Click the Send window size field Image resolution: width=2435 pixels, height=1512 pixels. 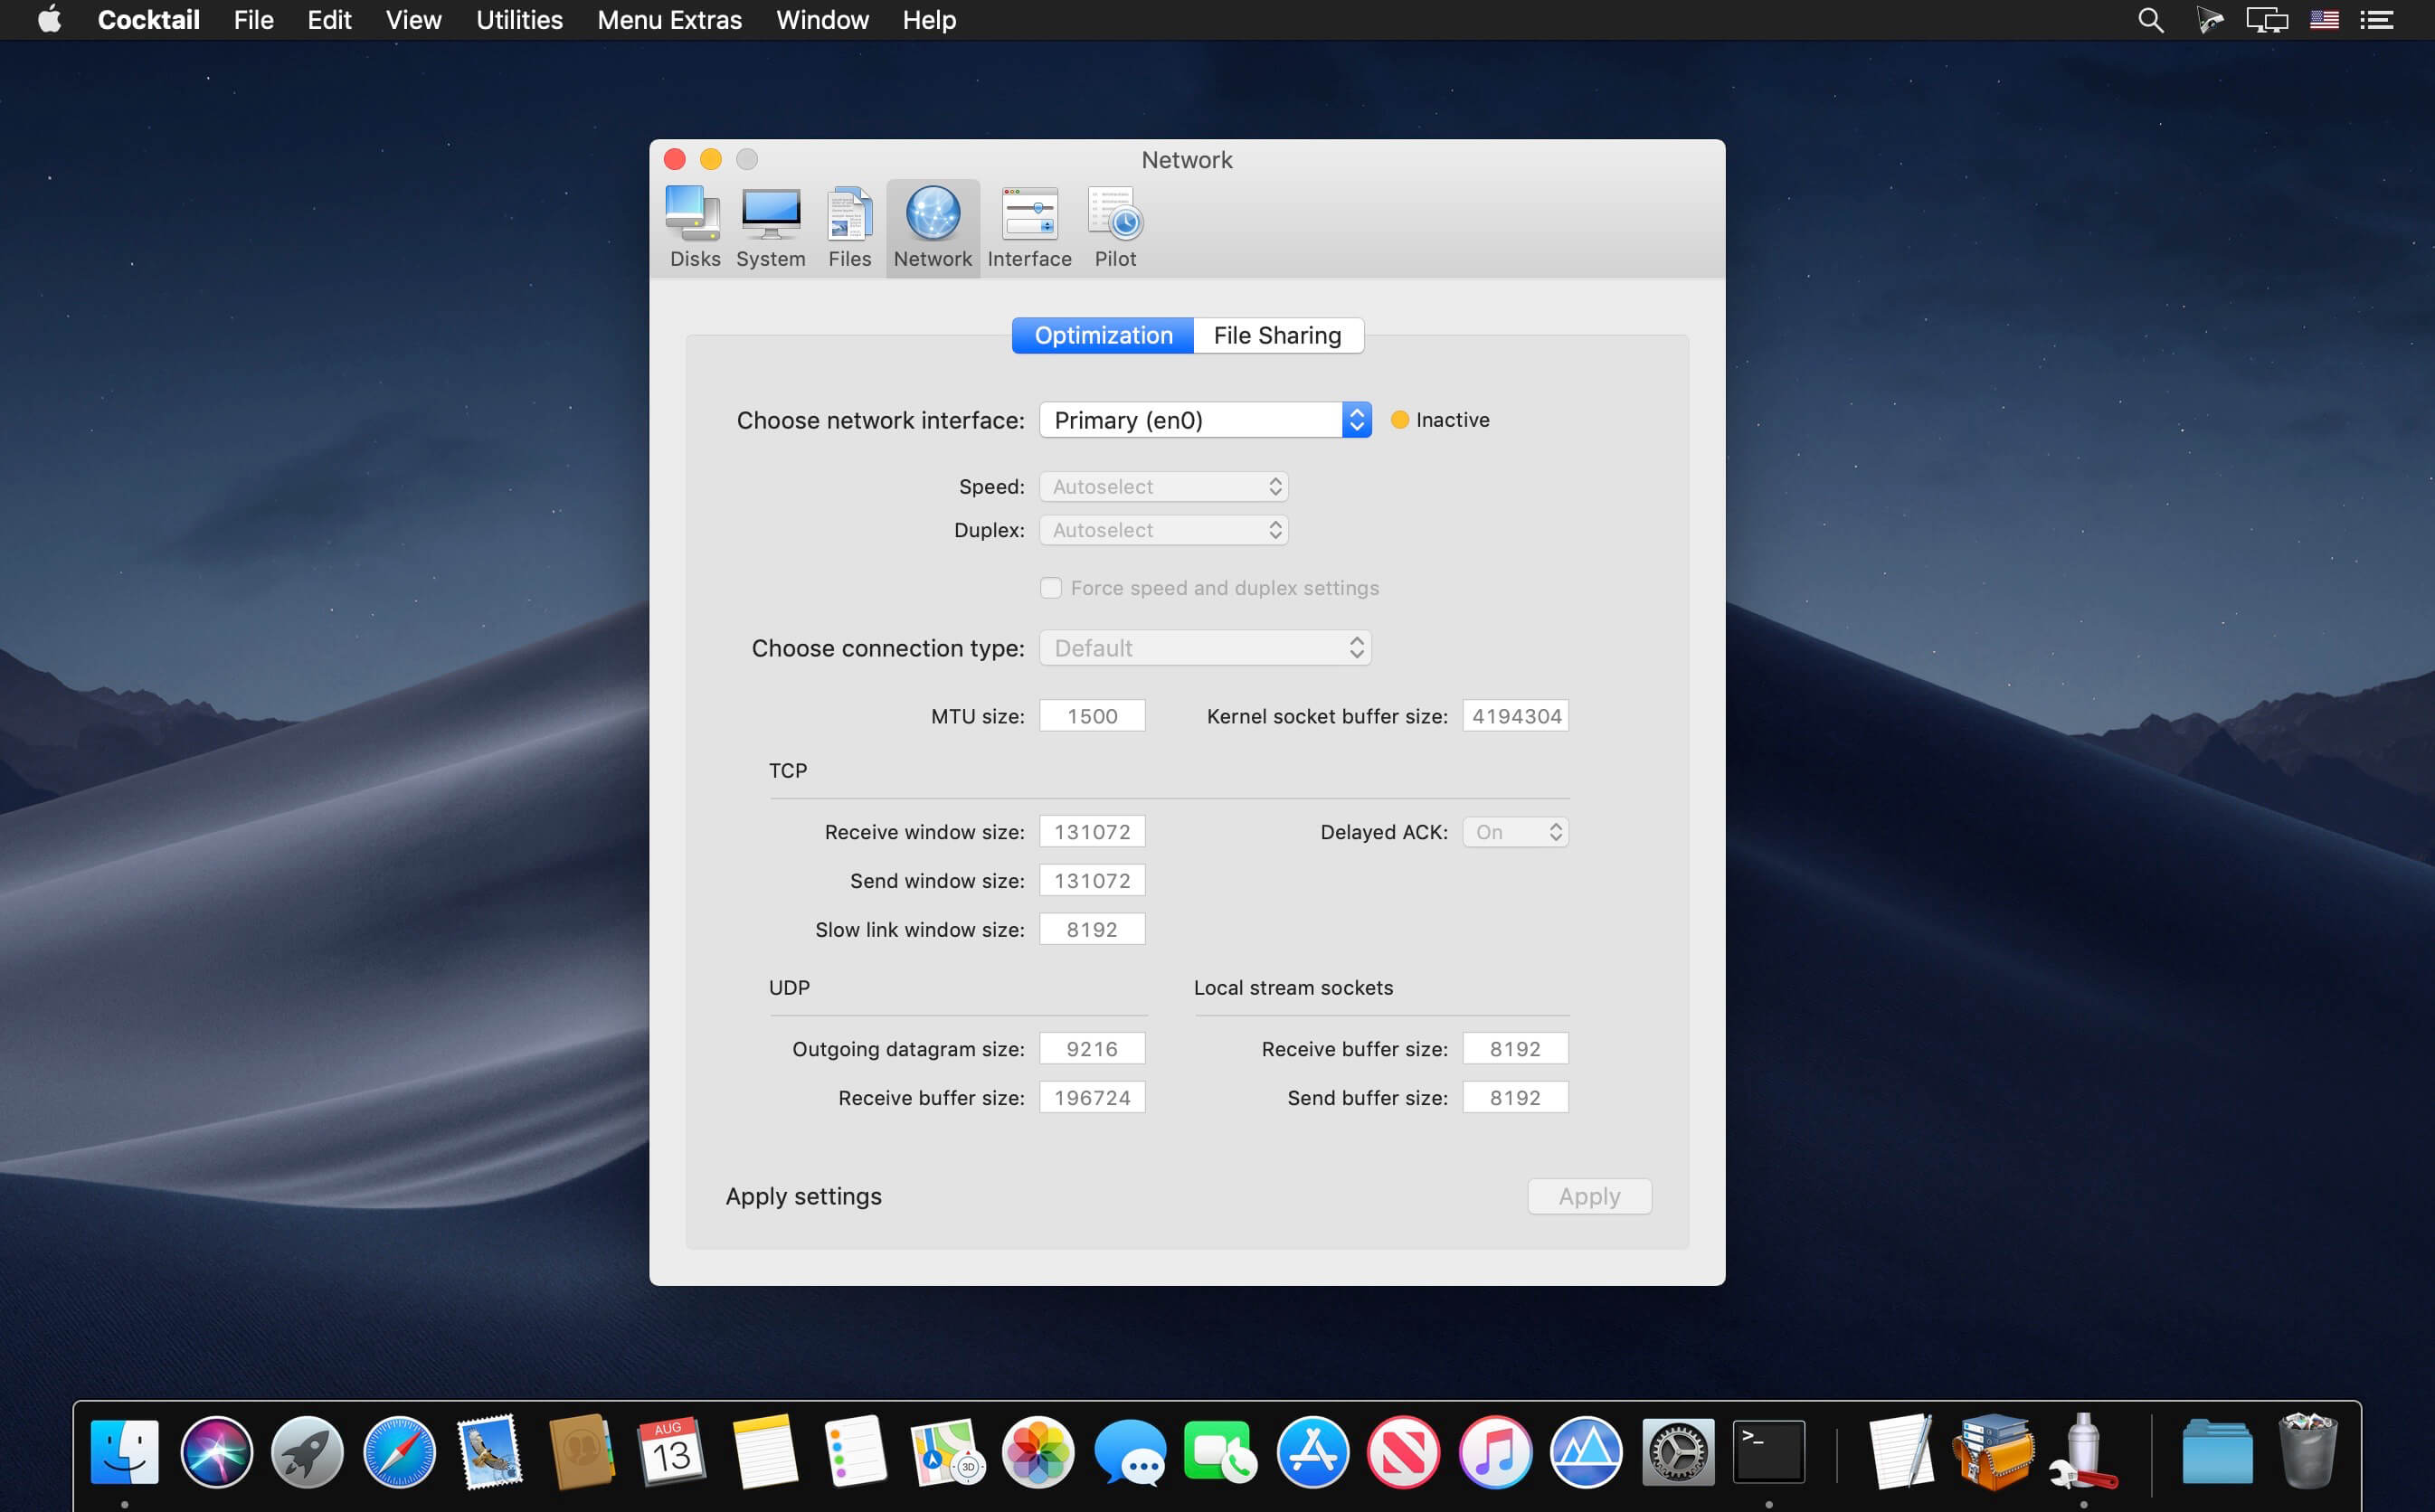(x=1092, y=881)
